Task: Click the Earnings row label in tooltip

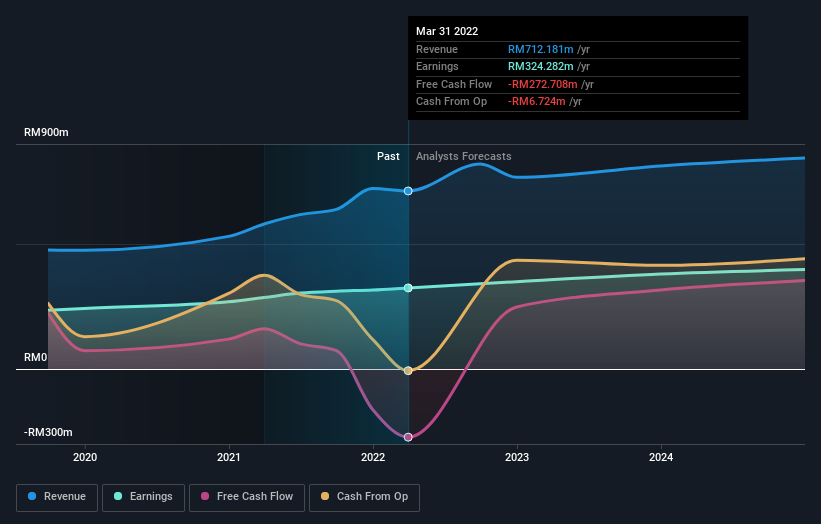Action: [x=437, y=66]
